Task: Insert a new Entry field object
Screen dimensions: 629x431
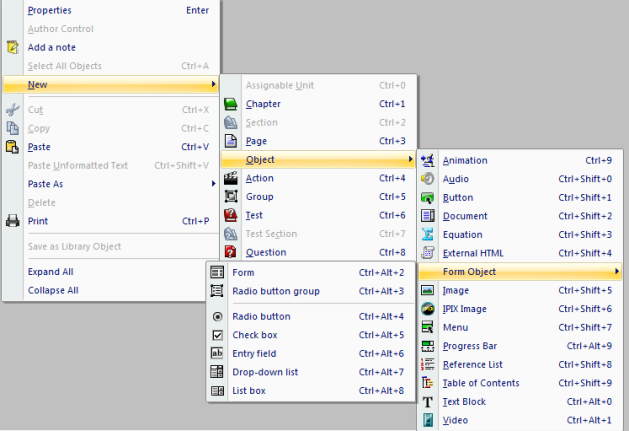Action: click(254, 354)
